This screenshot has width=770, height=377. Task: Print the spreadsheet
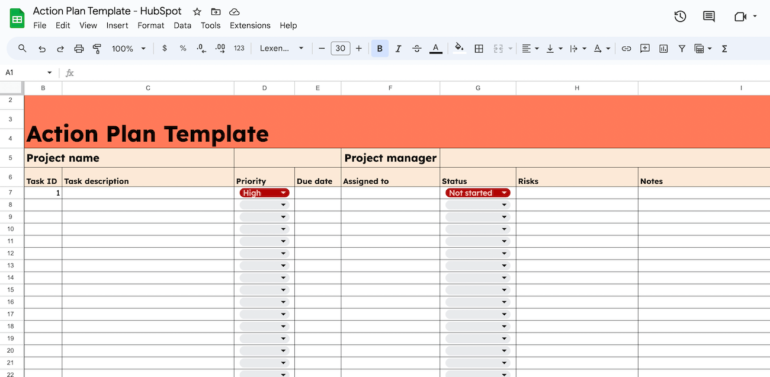[79, 49]
